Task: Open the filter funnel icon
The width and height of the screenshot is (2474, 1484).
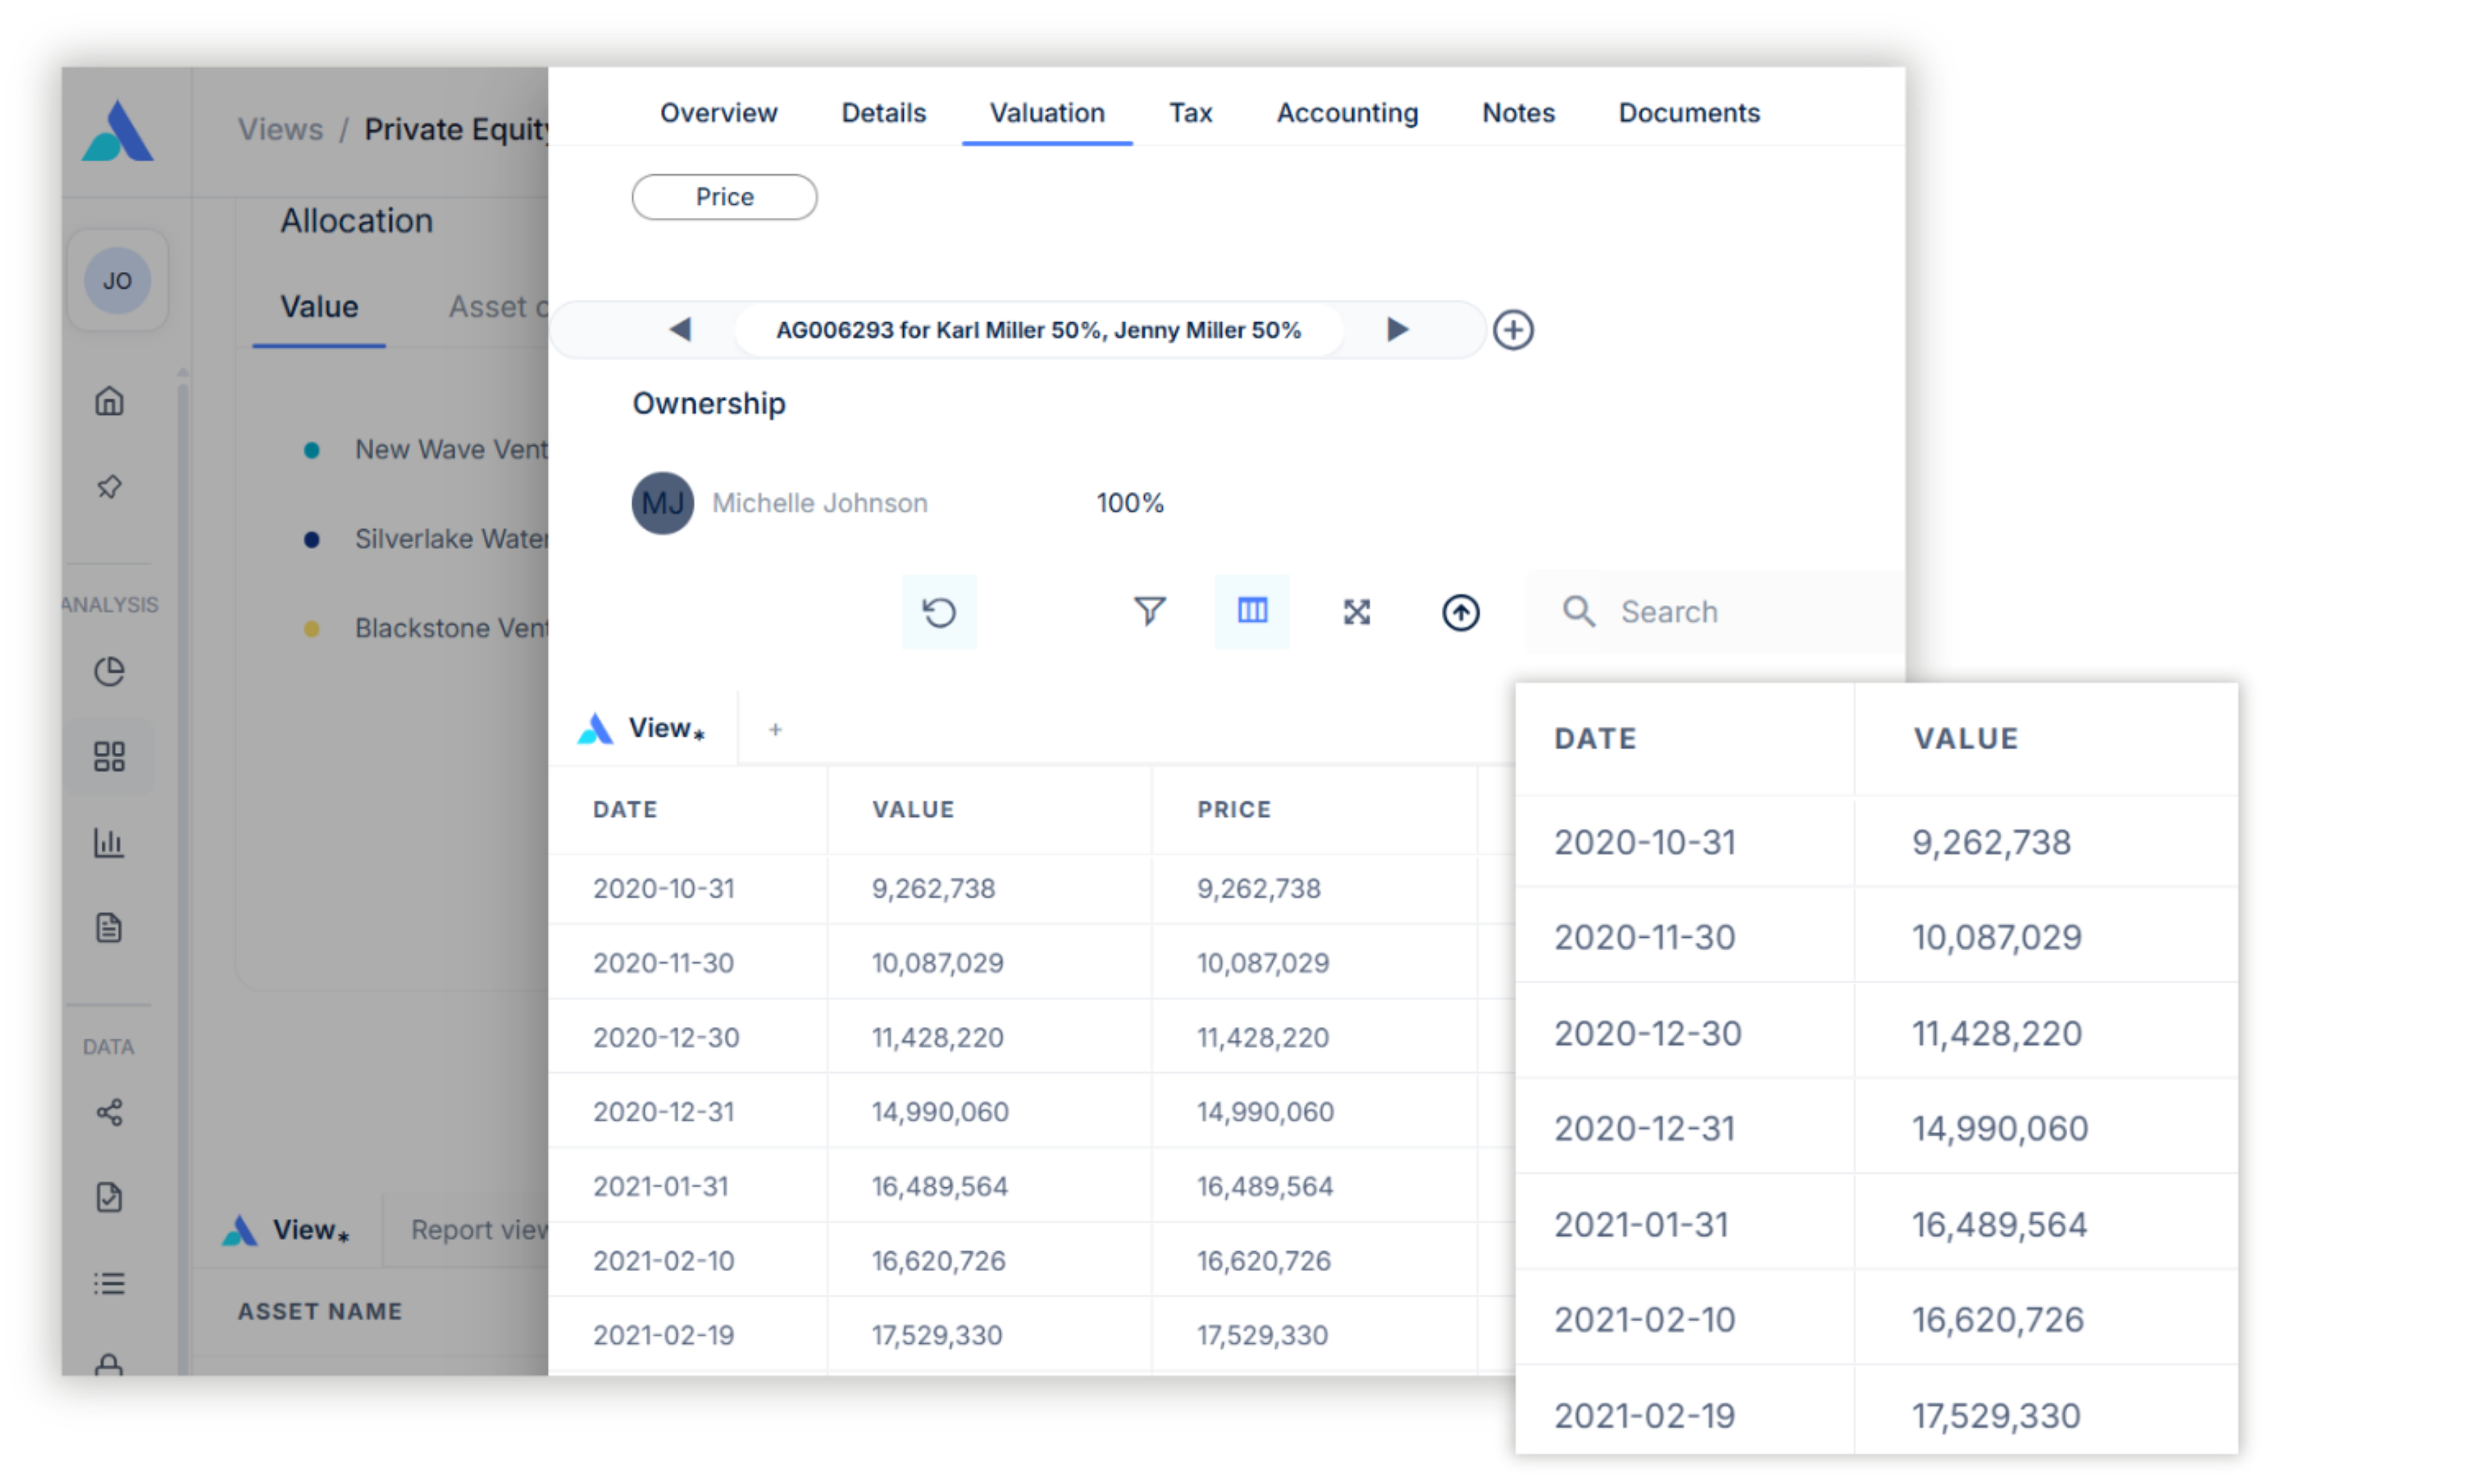Action: coord(1149,611)
